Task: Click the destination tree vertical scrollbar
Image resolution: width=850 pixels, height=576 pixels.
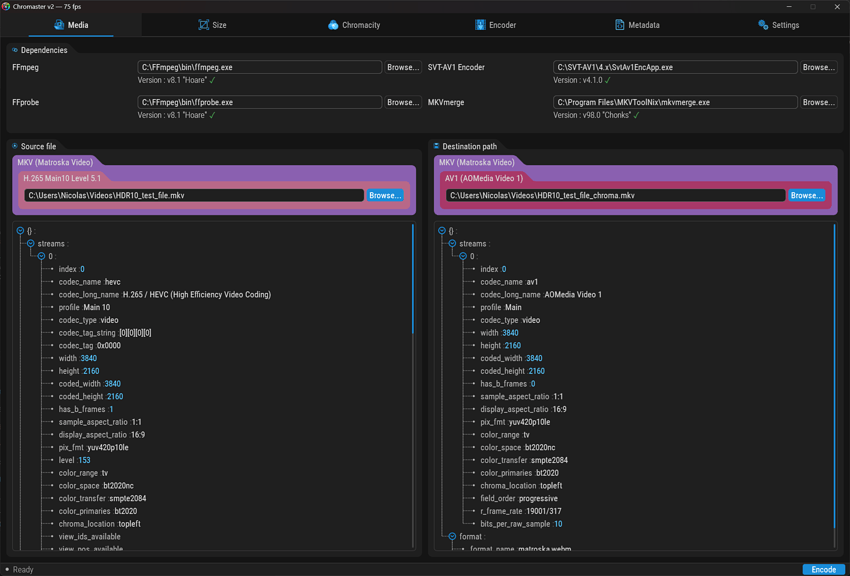Action: (x=835, y=377)
